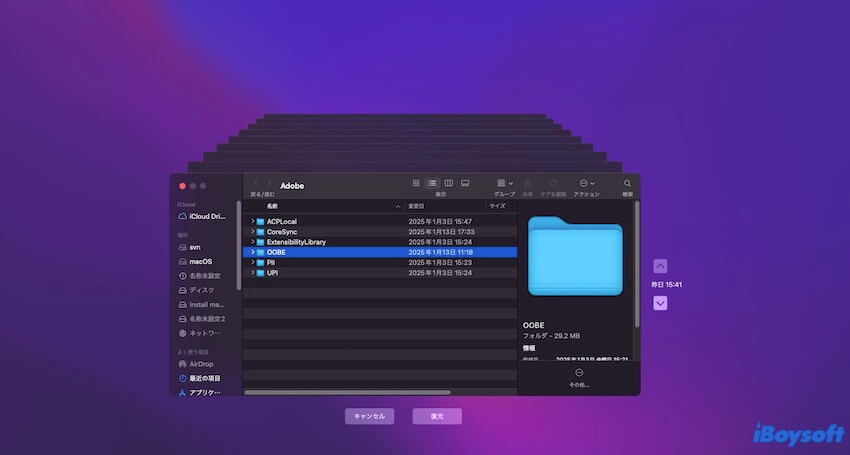Click the CoreSync date 2025年1月13日 17:33
Viewport: 850px width, 455px height.
tap(441, 232)
